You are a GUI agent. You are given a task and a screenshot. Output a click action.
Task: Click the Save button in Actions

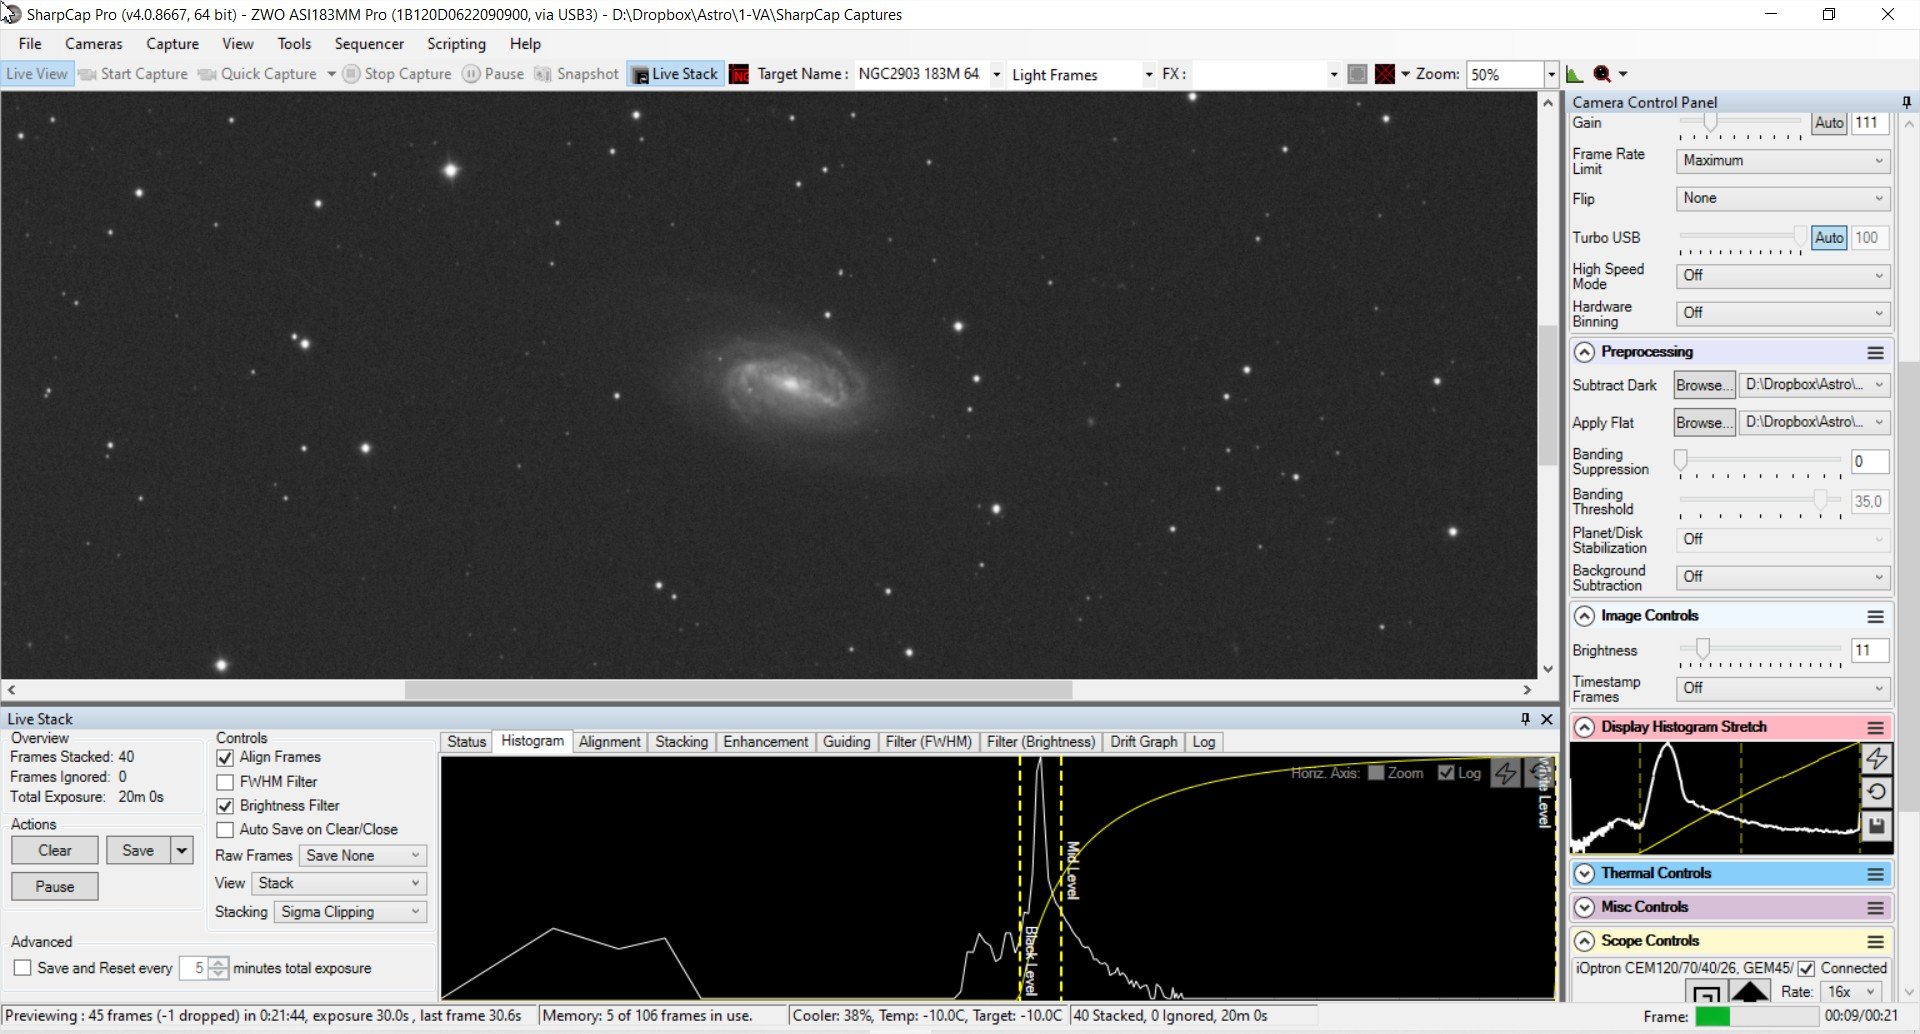tap(138, 851)
